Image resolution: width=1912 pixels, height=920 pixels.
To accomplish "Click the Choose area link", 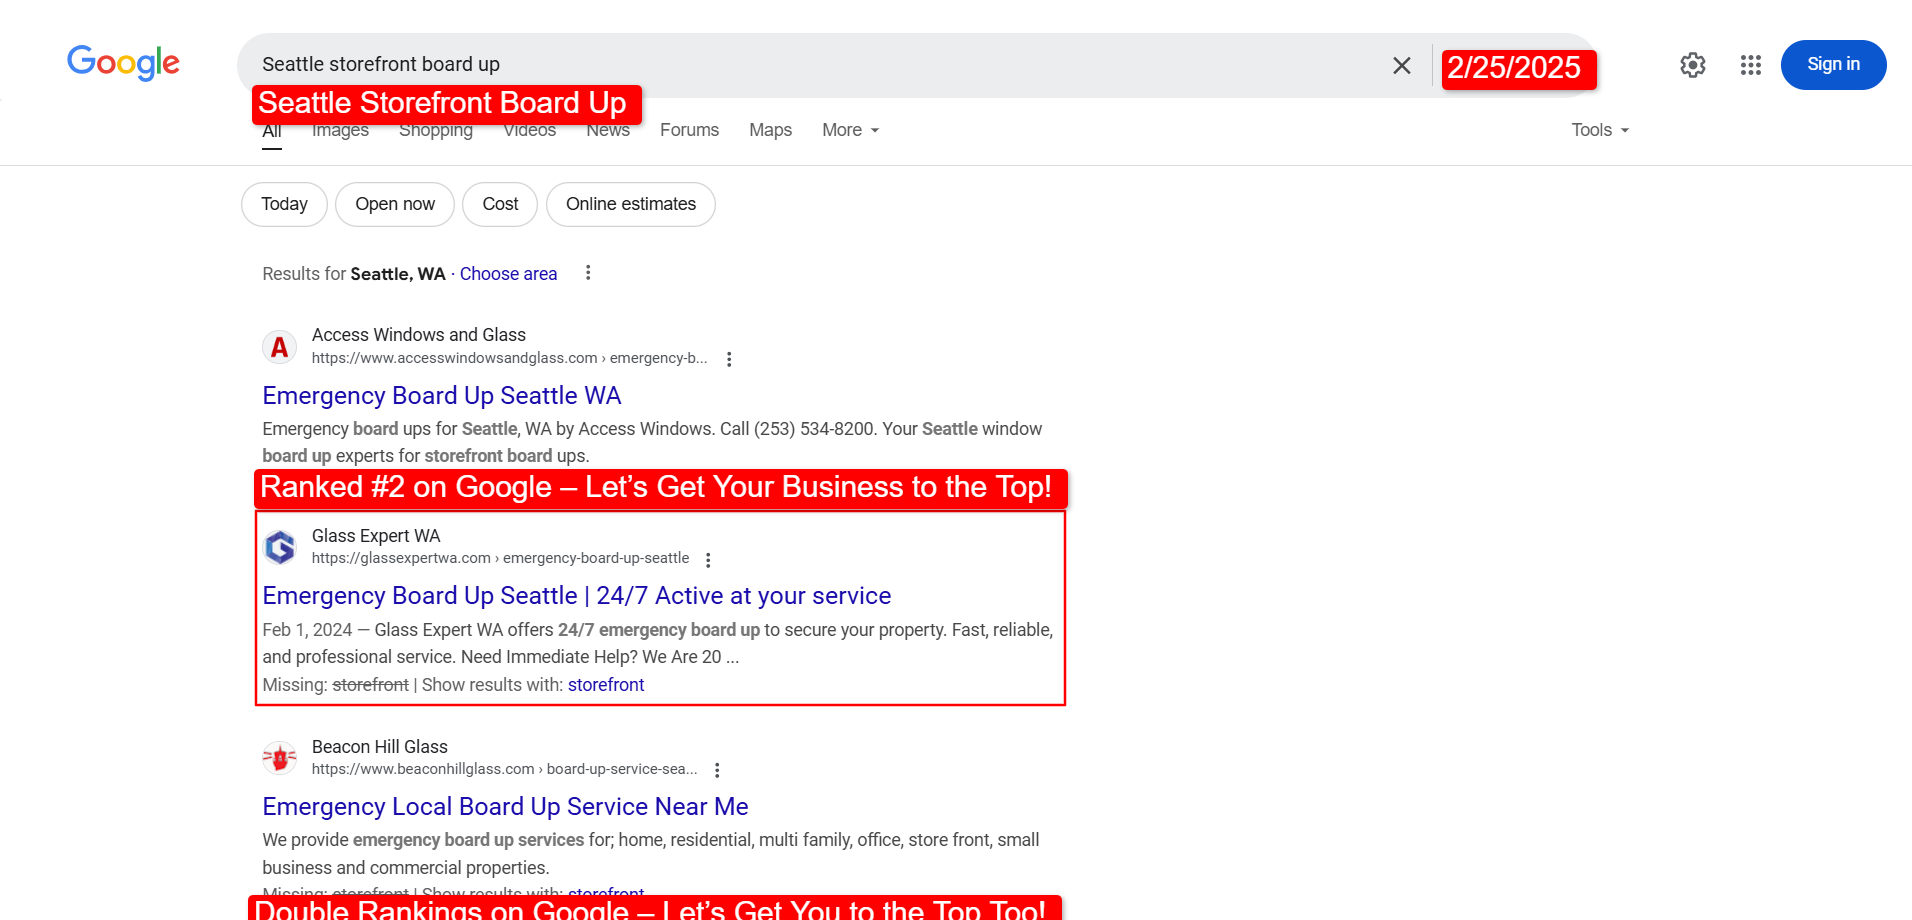I will point(508,274).
